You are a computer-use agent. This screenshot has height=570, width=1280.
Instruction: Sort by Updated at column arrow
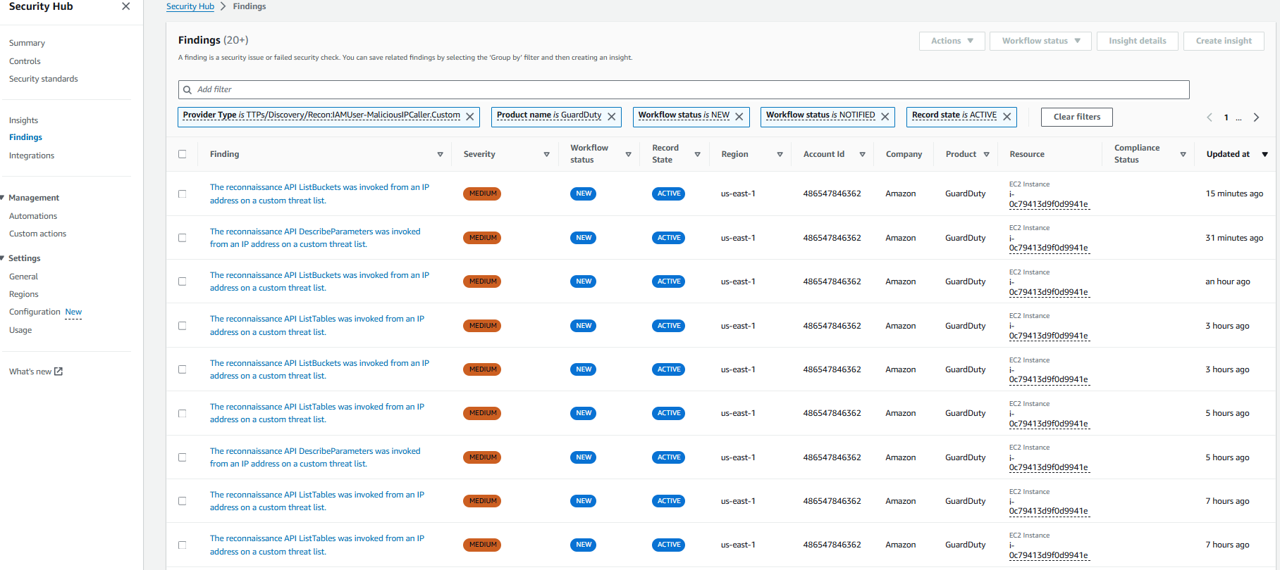1265,154
